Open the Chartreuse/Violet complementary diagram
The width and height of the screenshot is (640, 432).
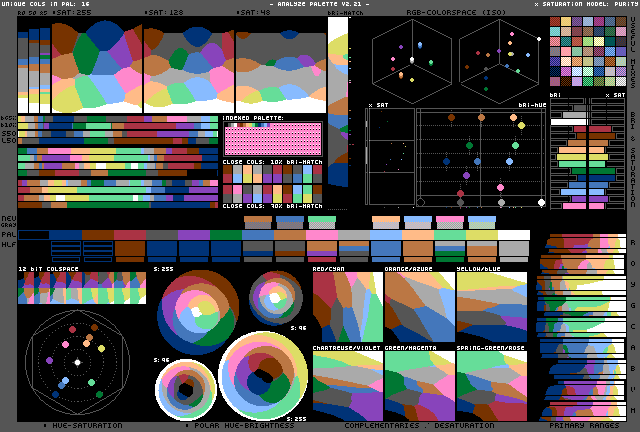(x=348, y=386)
